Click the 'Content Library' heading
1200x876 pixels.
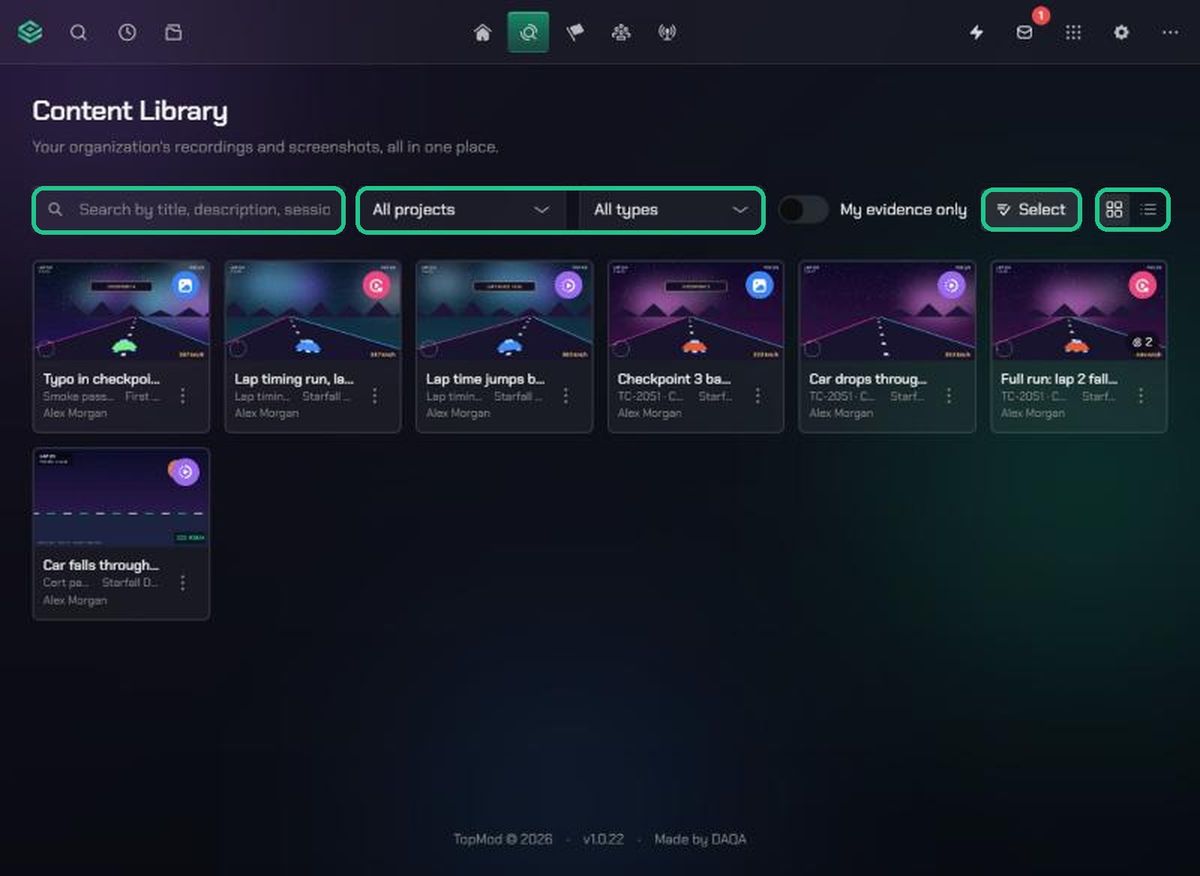(x=130, y=111)
